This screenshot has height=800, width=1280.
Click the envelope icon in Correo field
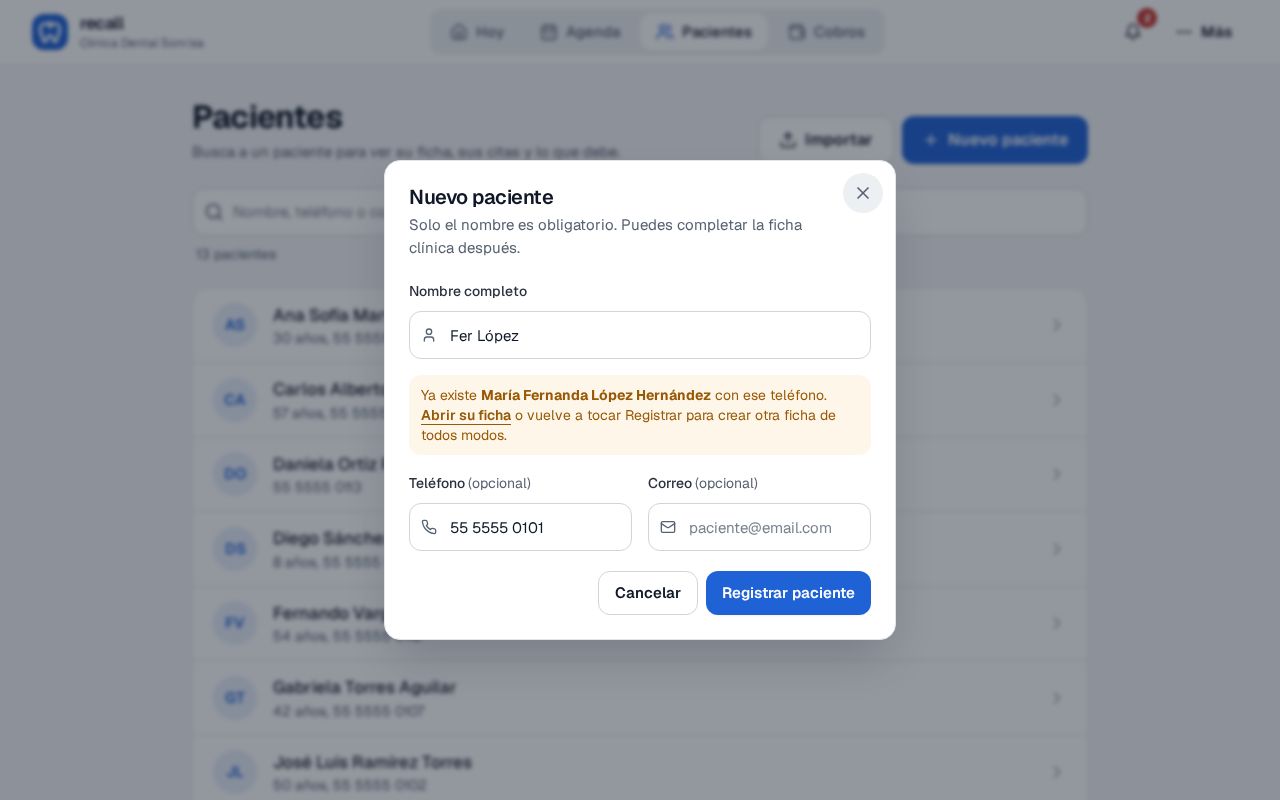tap(668, 527)
